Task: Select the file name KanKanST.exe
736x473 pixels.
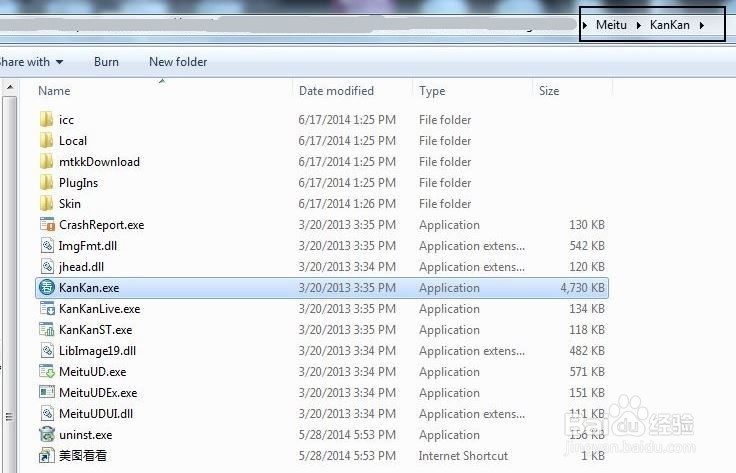Action: click(95, 330)
